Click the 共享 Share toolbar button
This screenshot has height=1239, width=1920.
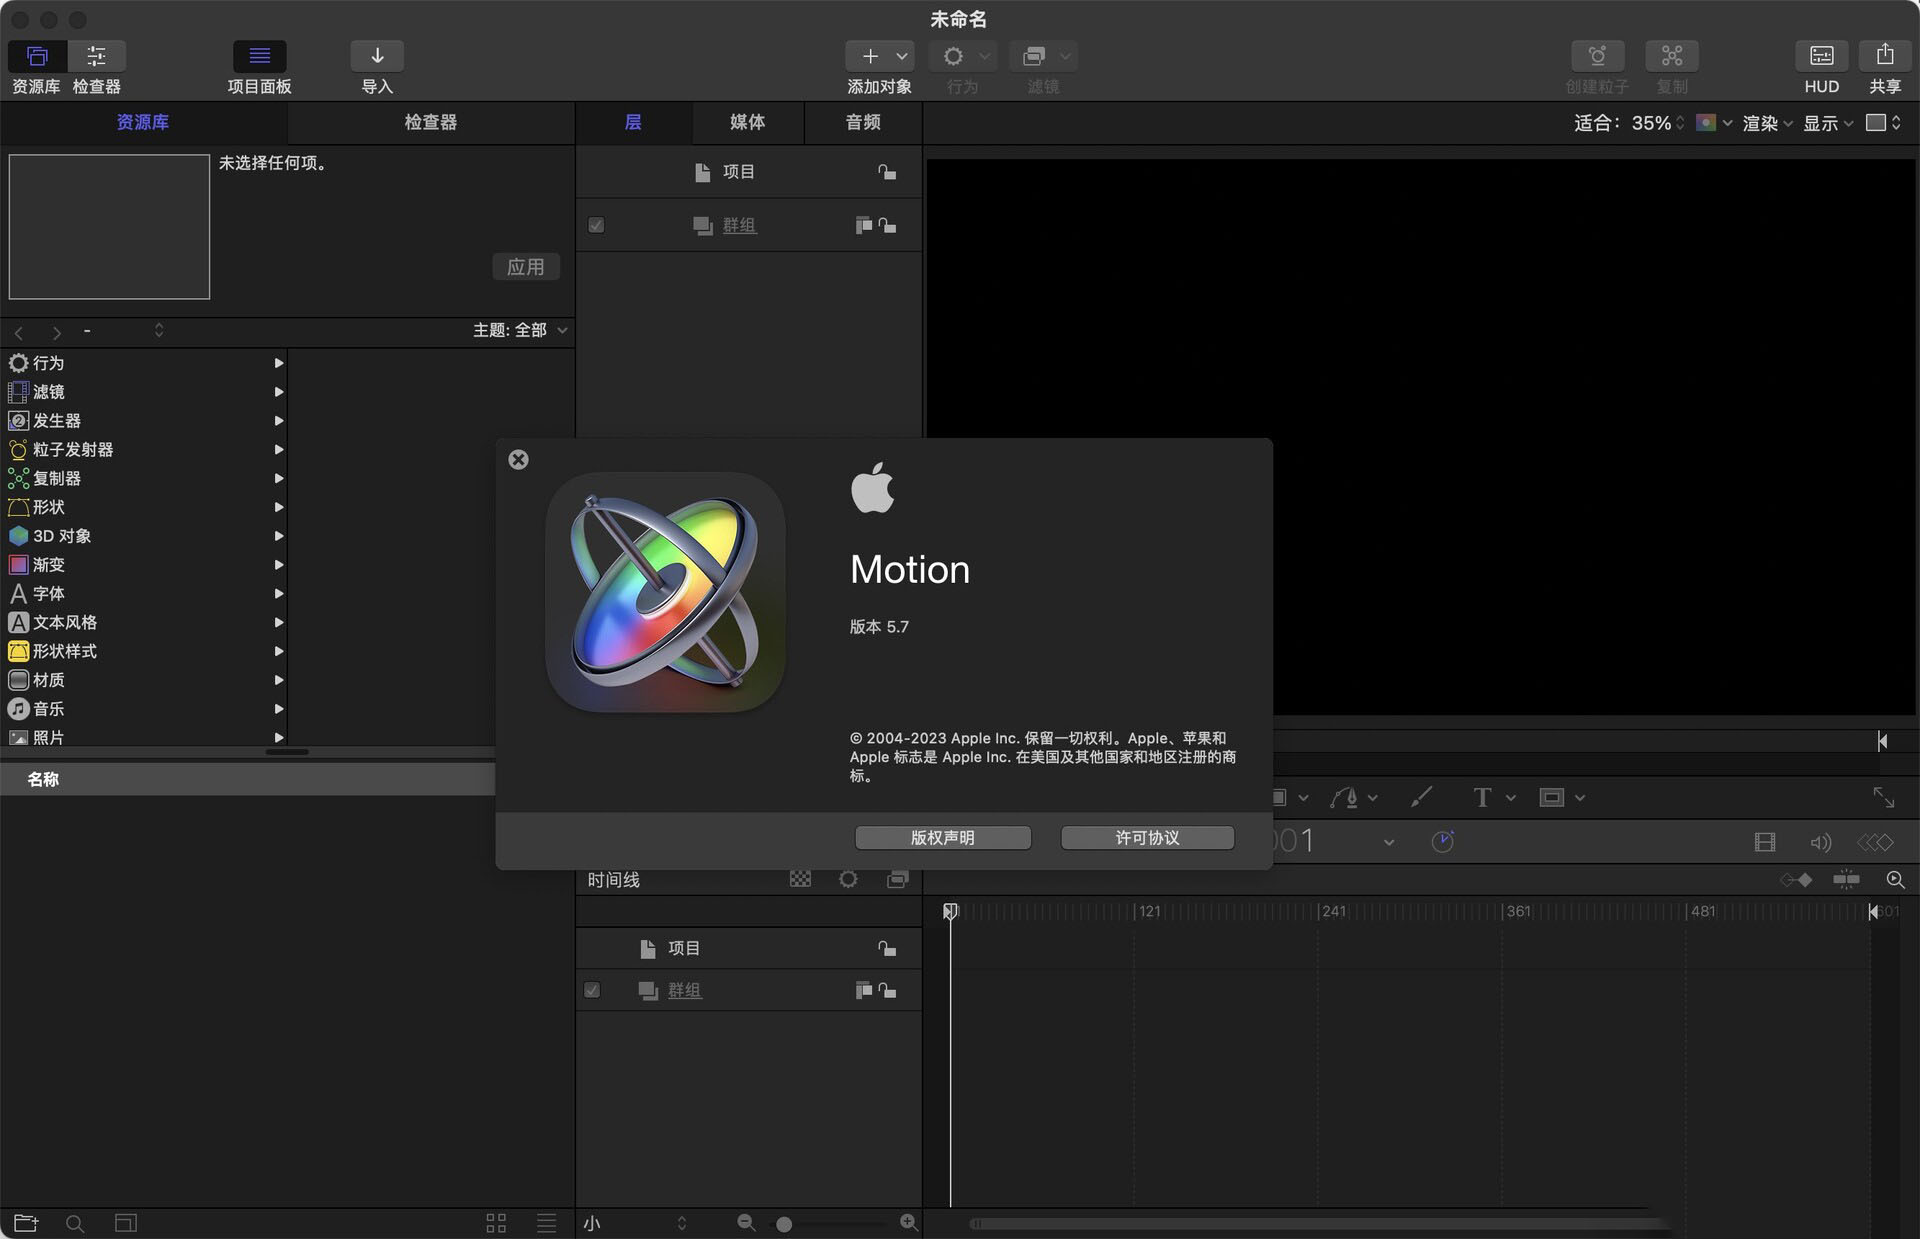(1885, 56)
